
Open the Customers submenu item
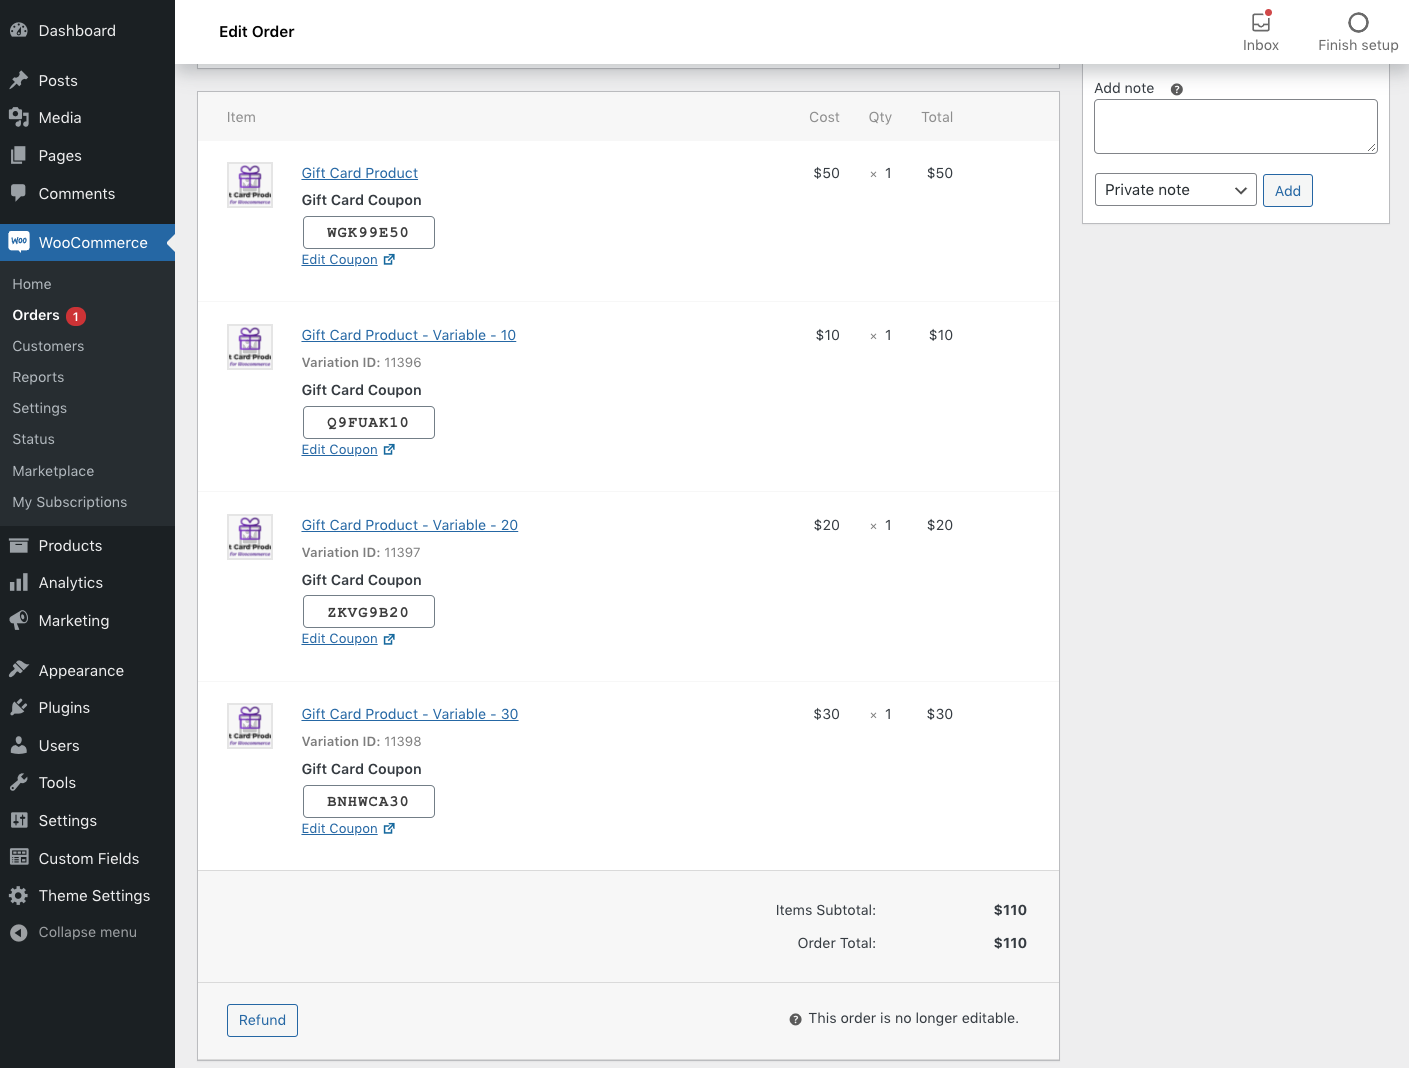pyautogui.click(x=48, y=346)
